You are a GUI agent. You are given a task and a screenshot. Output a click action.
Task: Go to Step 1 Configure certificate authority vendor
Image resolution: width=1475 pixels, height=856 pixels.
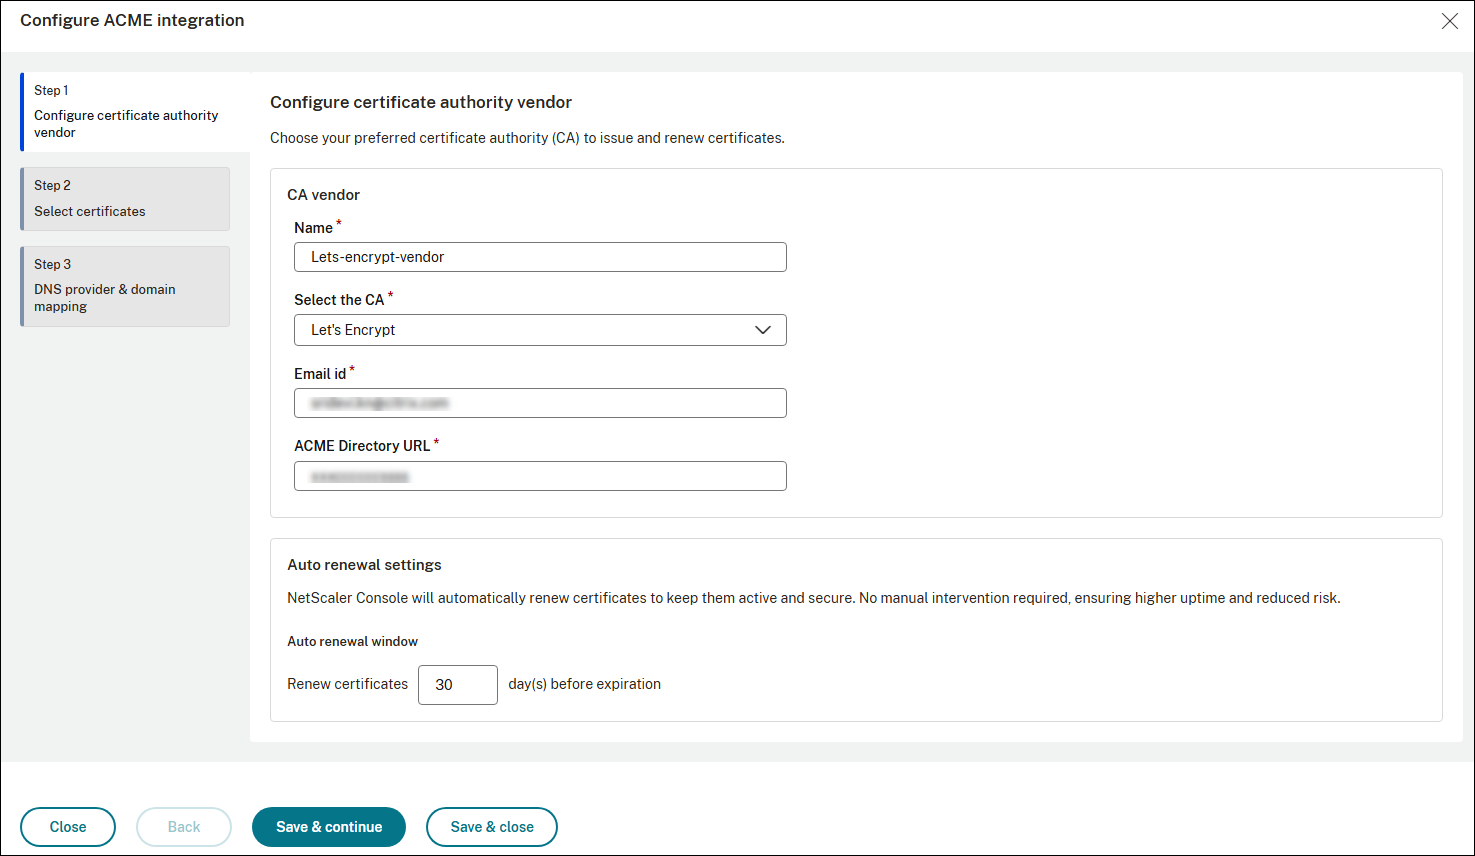[x=125, y=111]
